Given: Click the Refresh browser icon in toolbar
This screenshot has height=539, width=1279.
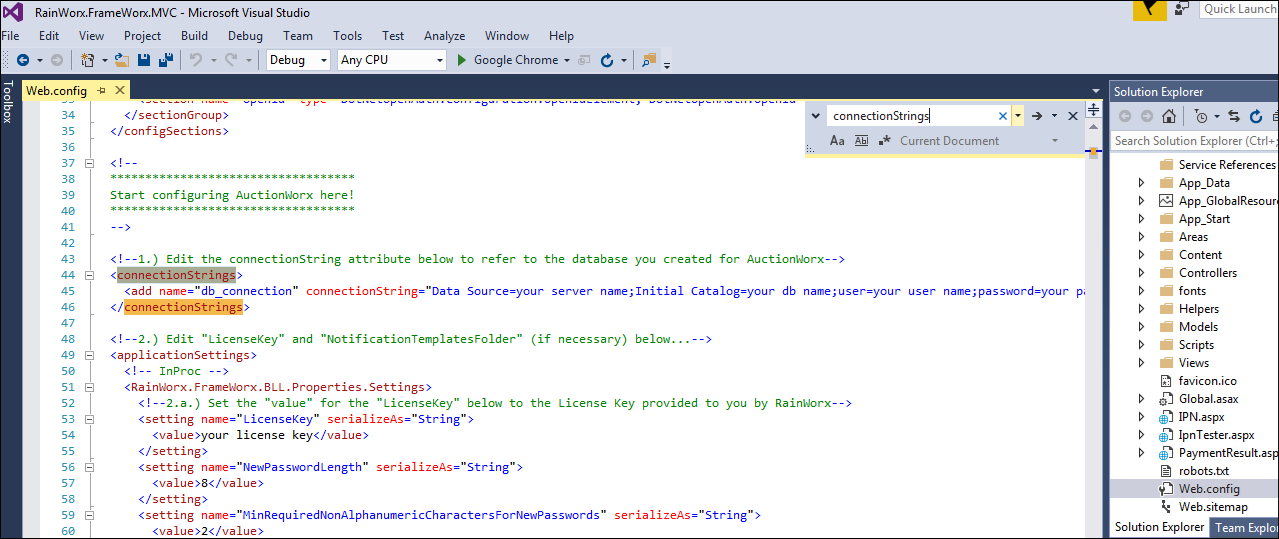Looking at the screenshot, I should pyautogui.click(x=607, y=60).
